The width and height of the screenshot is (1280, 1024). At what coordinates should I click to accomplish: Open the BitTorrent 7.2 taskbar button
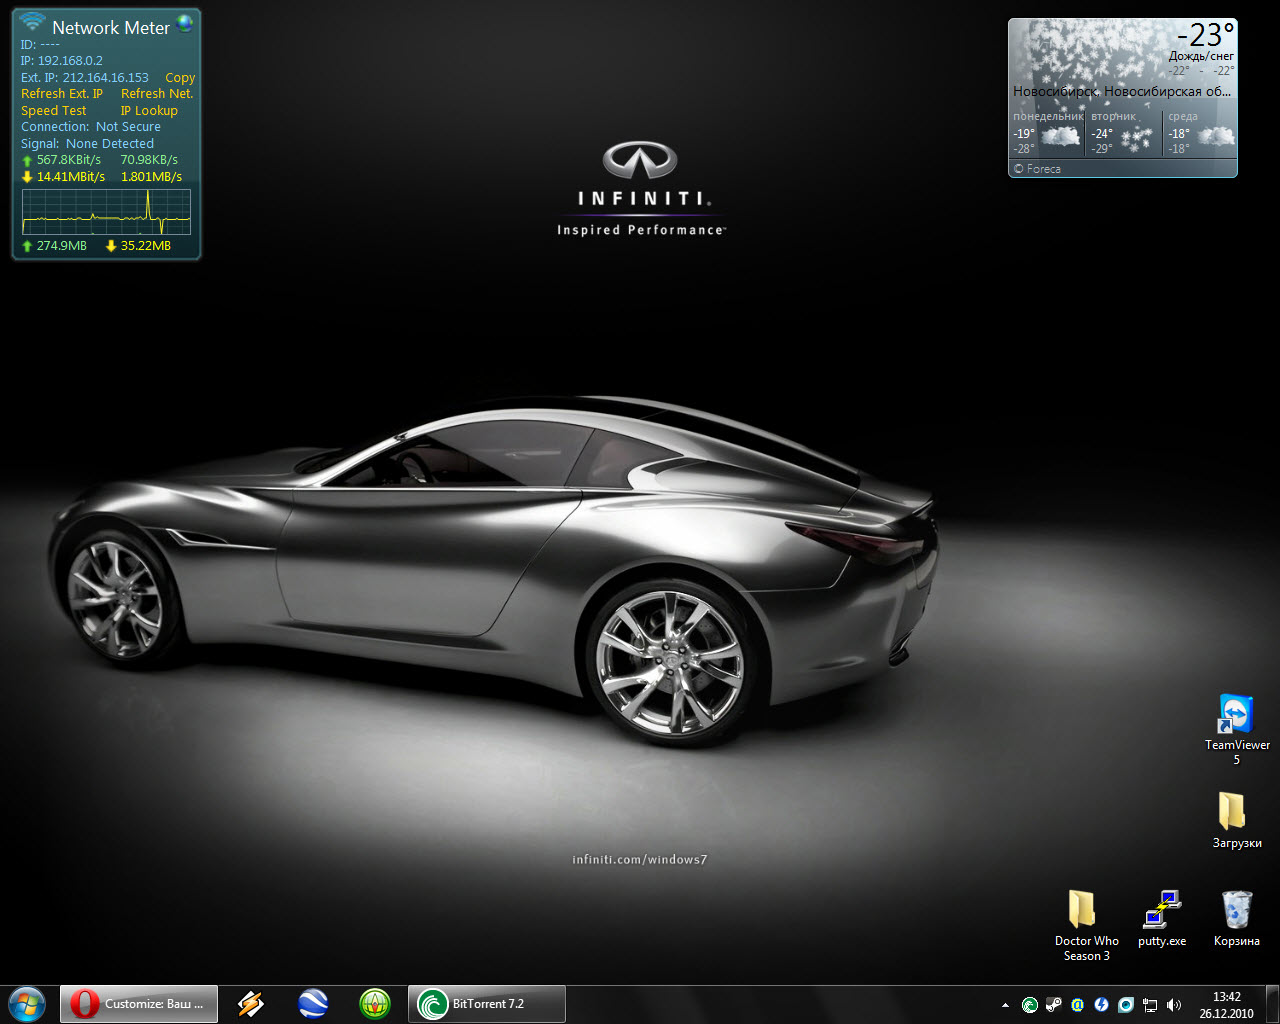pos(487,1004)
